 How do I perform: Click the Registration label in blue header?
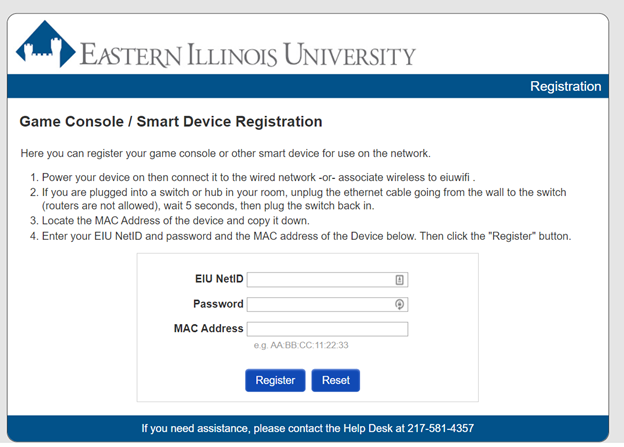(x=565, y=87)
